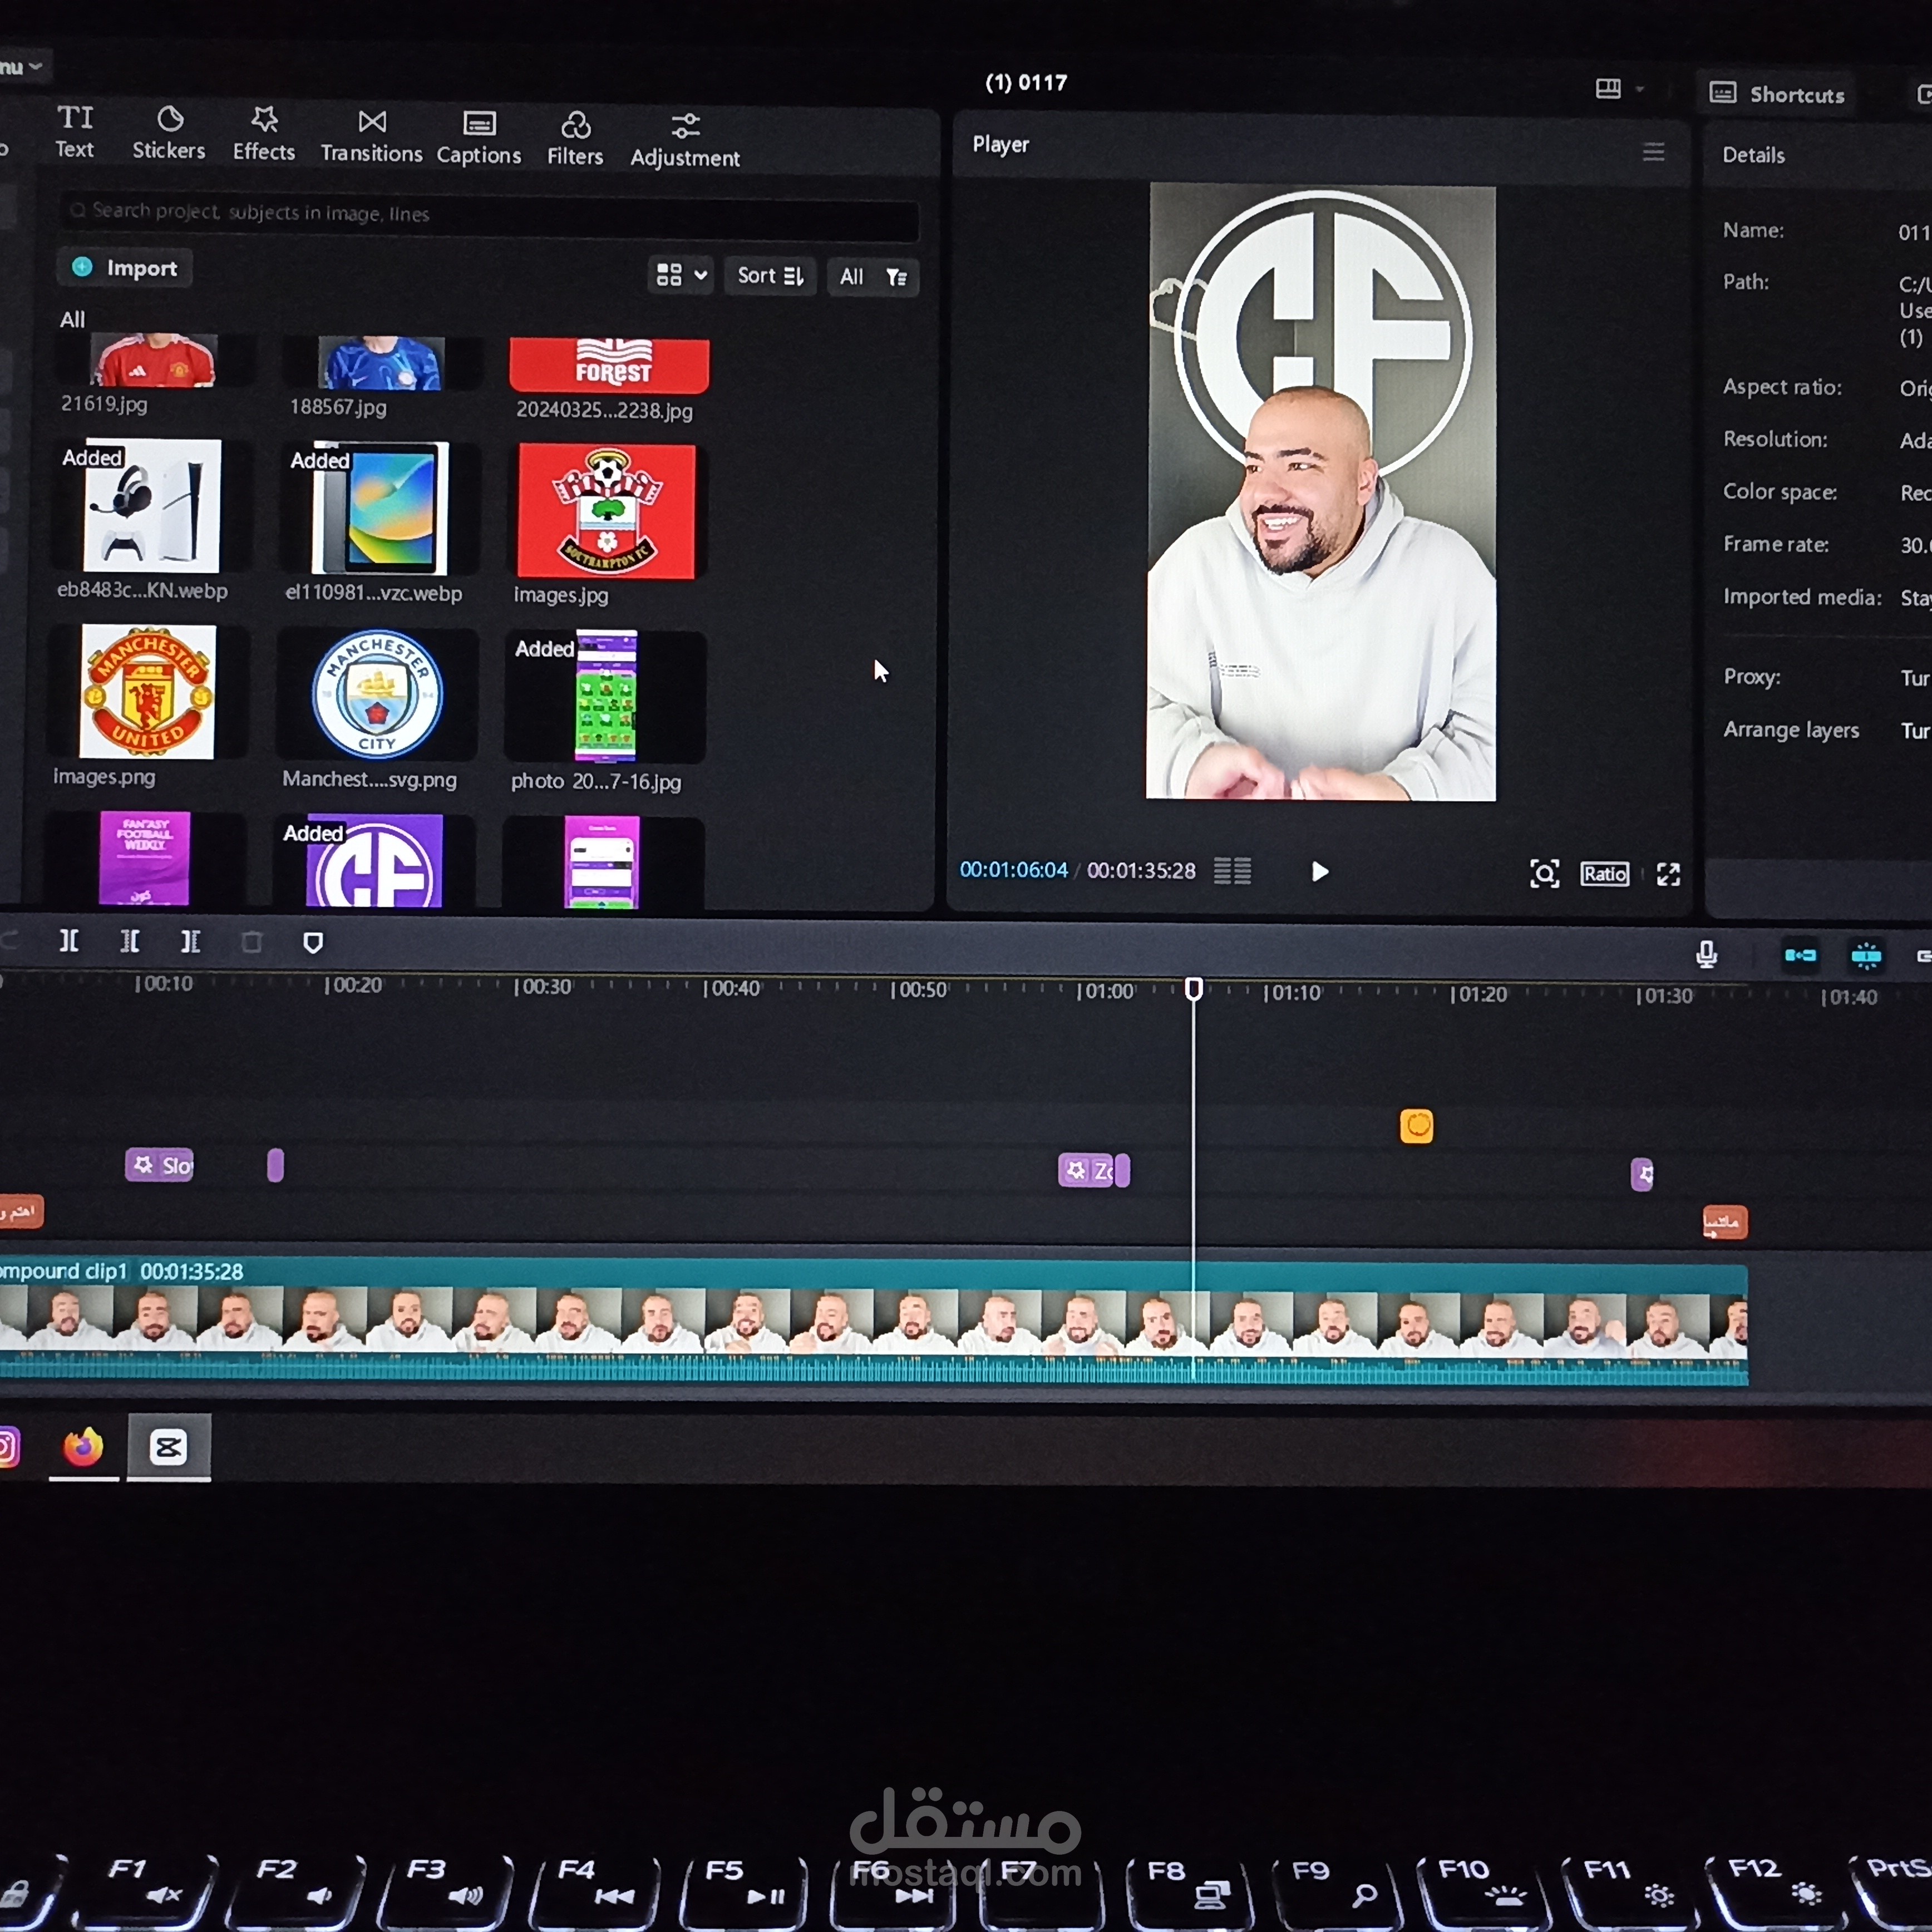Select the purple CF logo thumbnail
The width and height of the screenshot is (1932, 1932).
tap(374, 862)
